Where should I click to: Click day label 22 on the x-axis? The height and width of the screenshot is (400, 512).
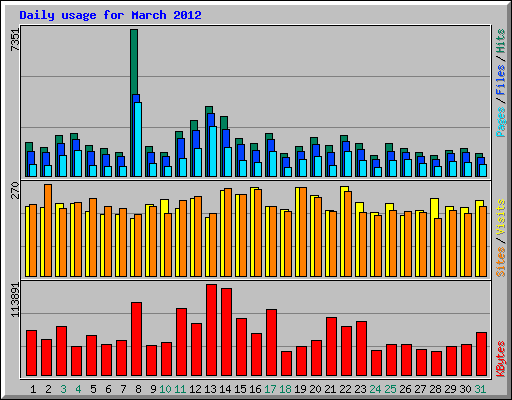click(345, 389)
